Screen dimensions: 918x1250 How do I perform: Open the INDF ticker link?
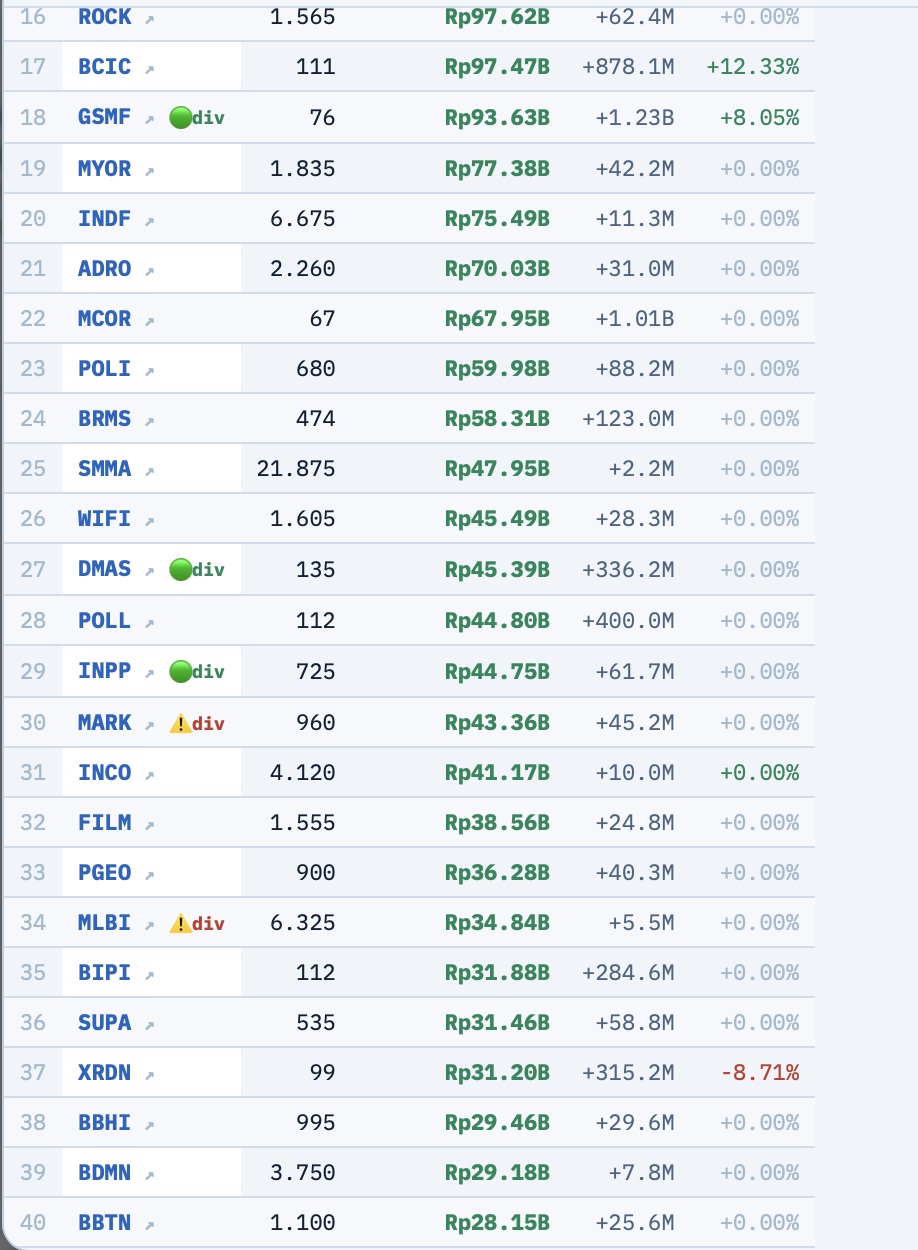tap(105, 218)
